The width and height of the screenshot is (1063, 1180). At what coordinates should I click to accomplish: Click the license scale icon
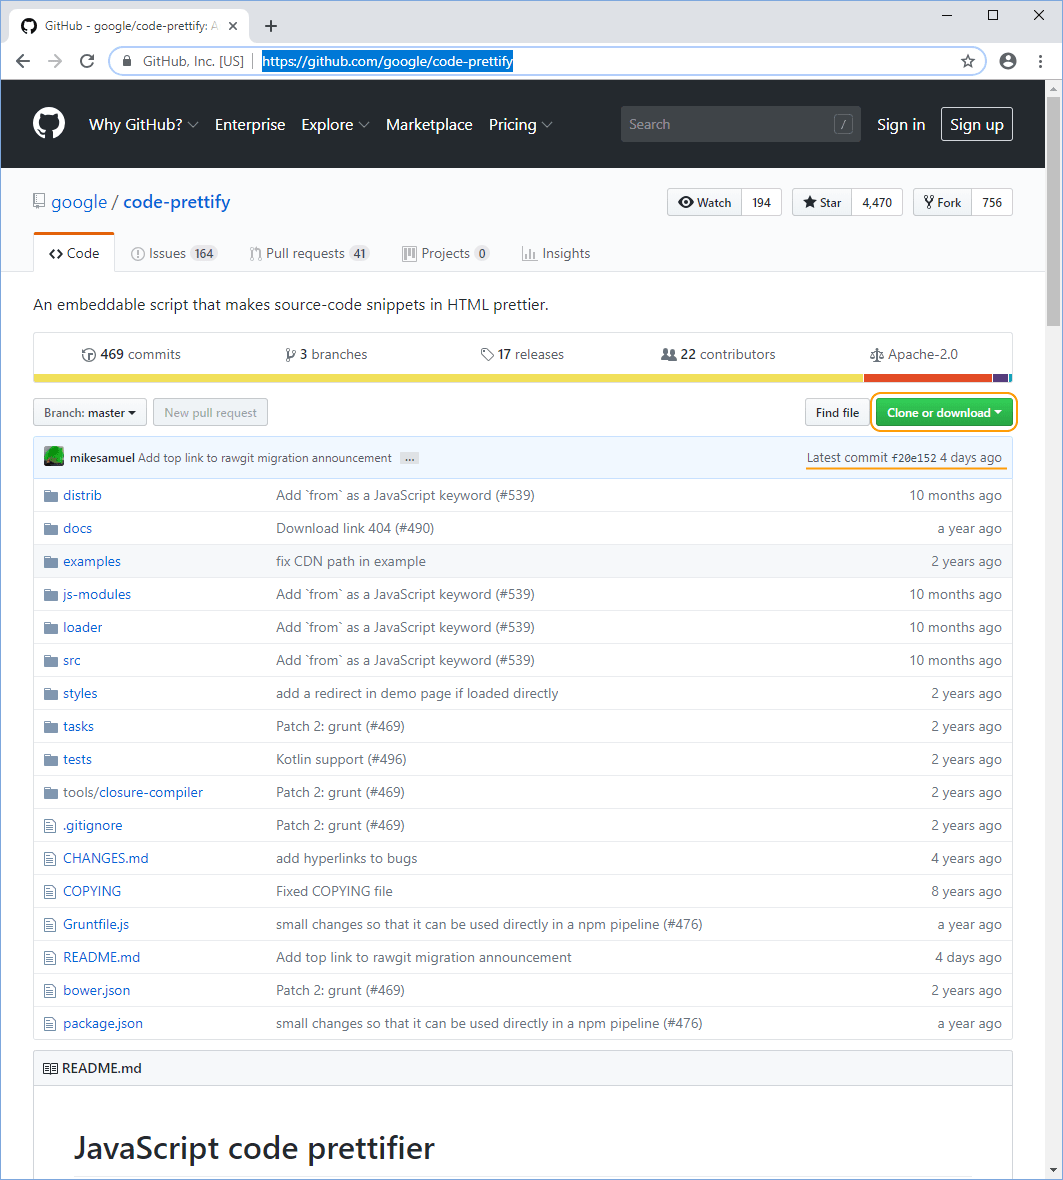[x=876, y=354]
